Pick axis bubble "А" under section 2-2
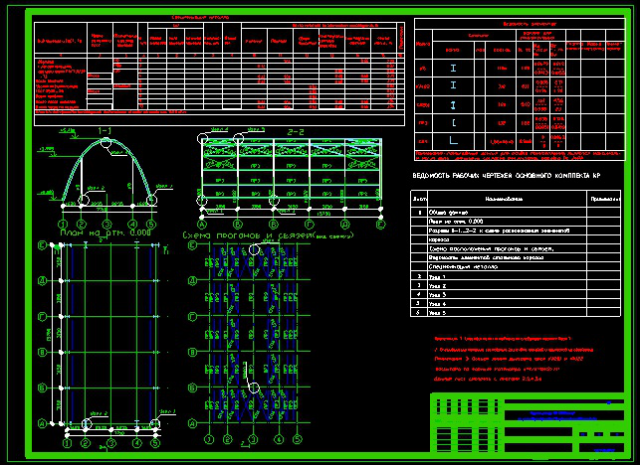The image size is (640, 465). [x=202, y=224]
